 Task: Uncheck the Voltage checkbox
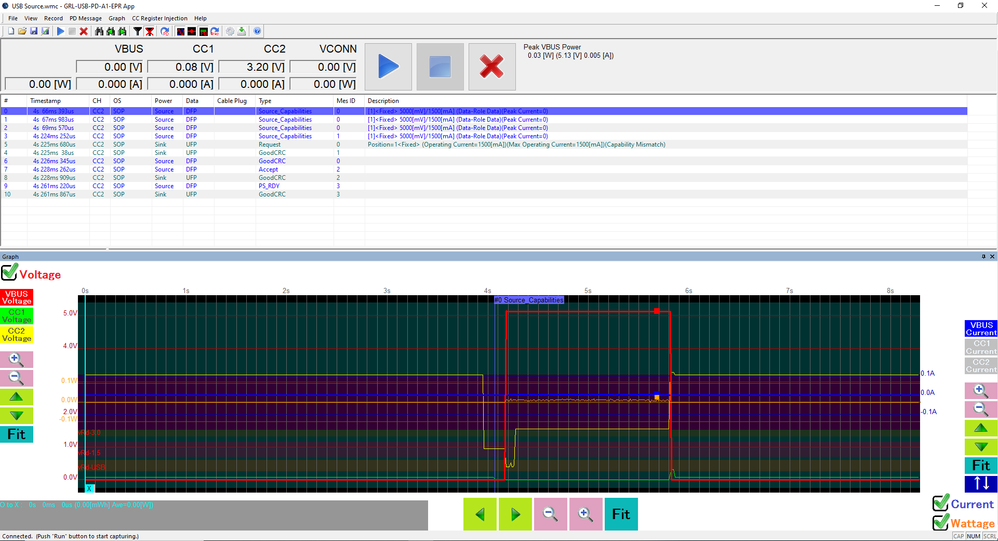click(x=9, y=273)
